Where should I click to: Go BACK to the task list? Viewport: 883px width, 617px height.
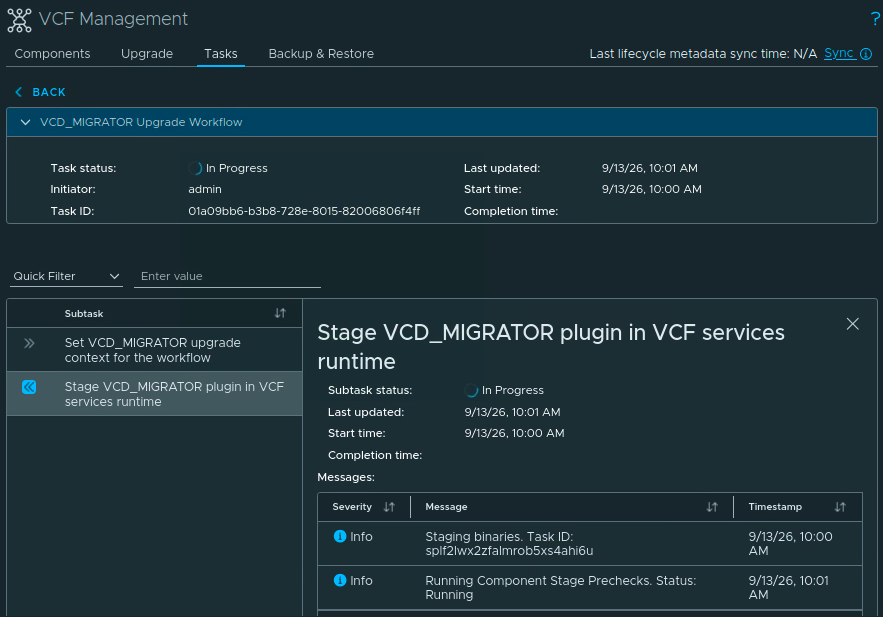[49, 92]
